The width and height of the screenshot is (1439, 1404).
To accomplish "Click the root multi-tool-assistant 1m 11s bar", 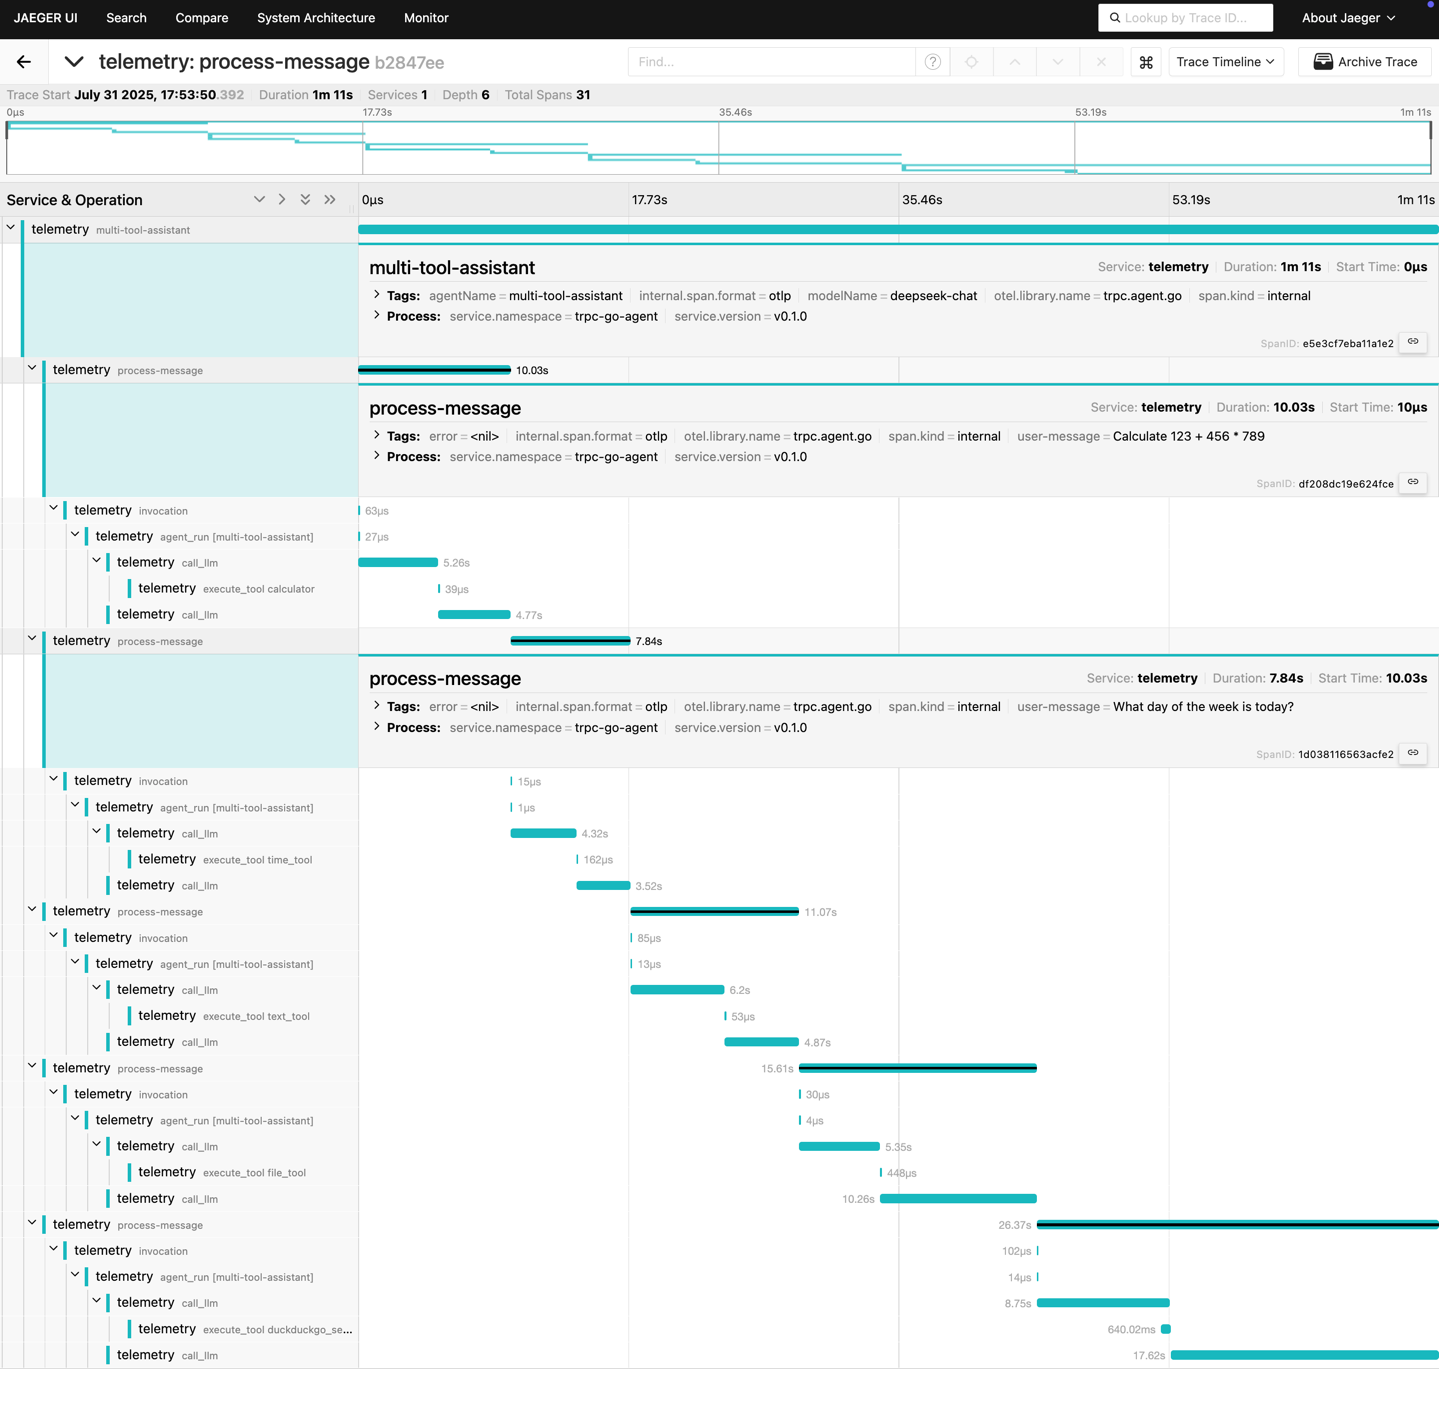I will 898,229.
